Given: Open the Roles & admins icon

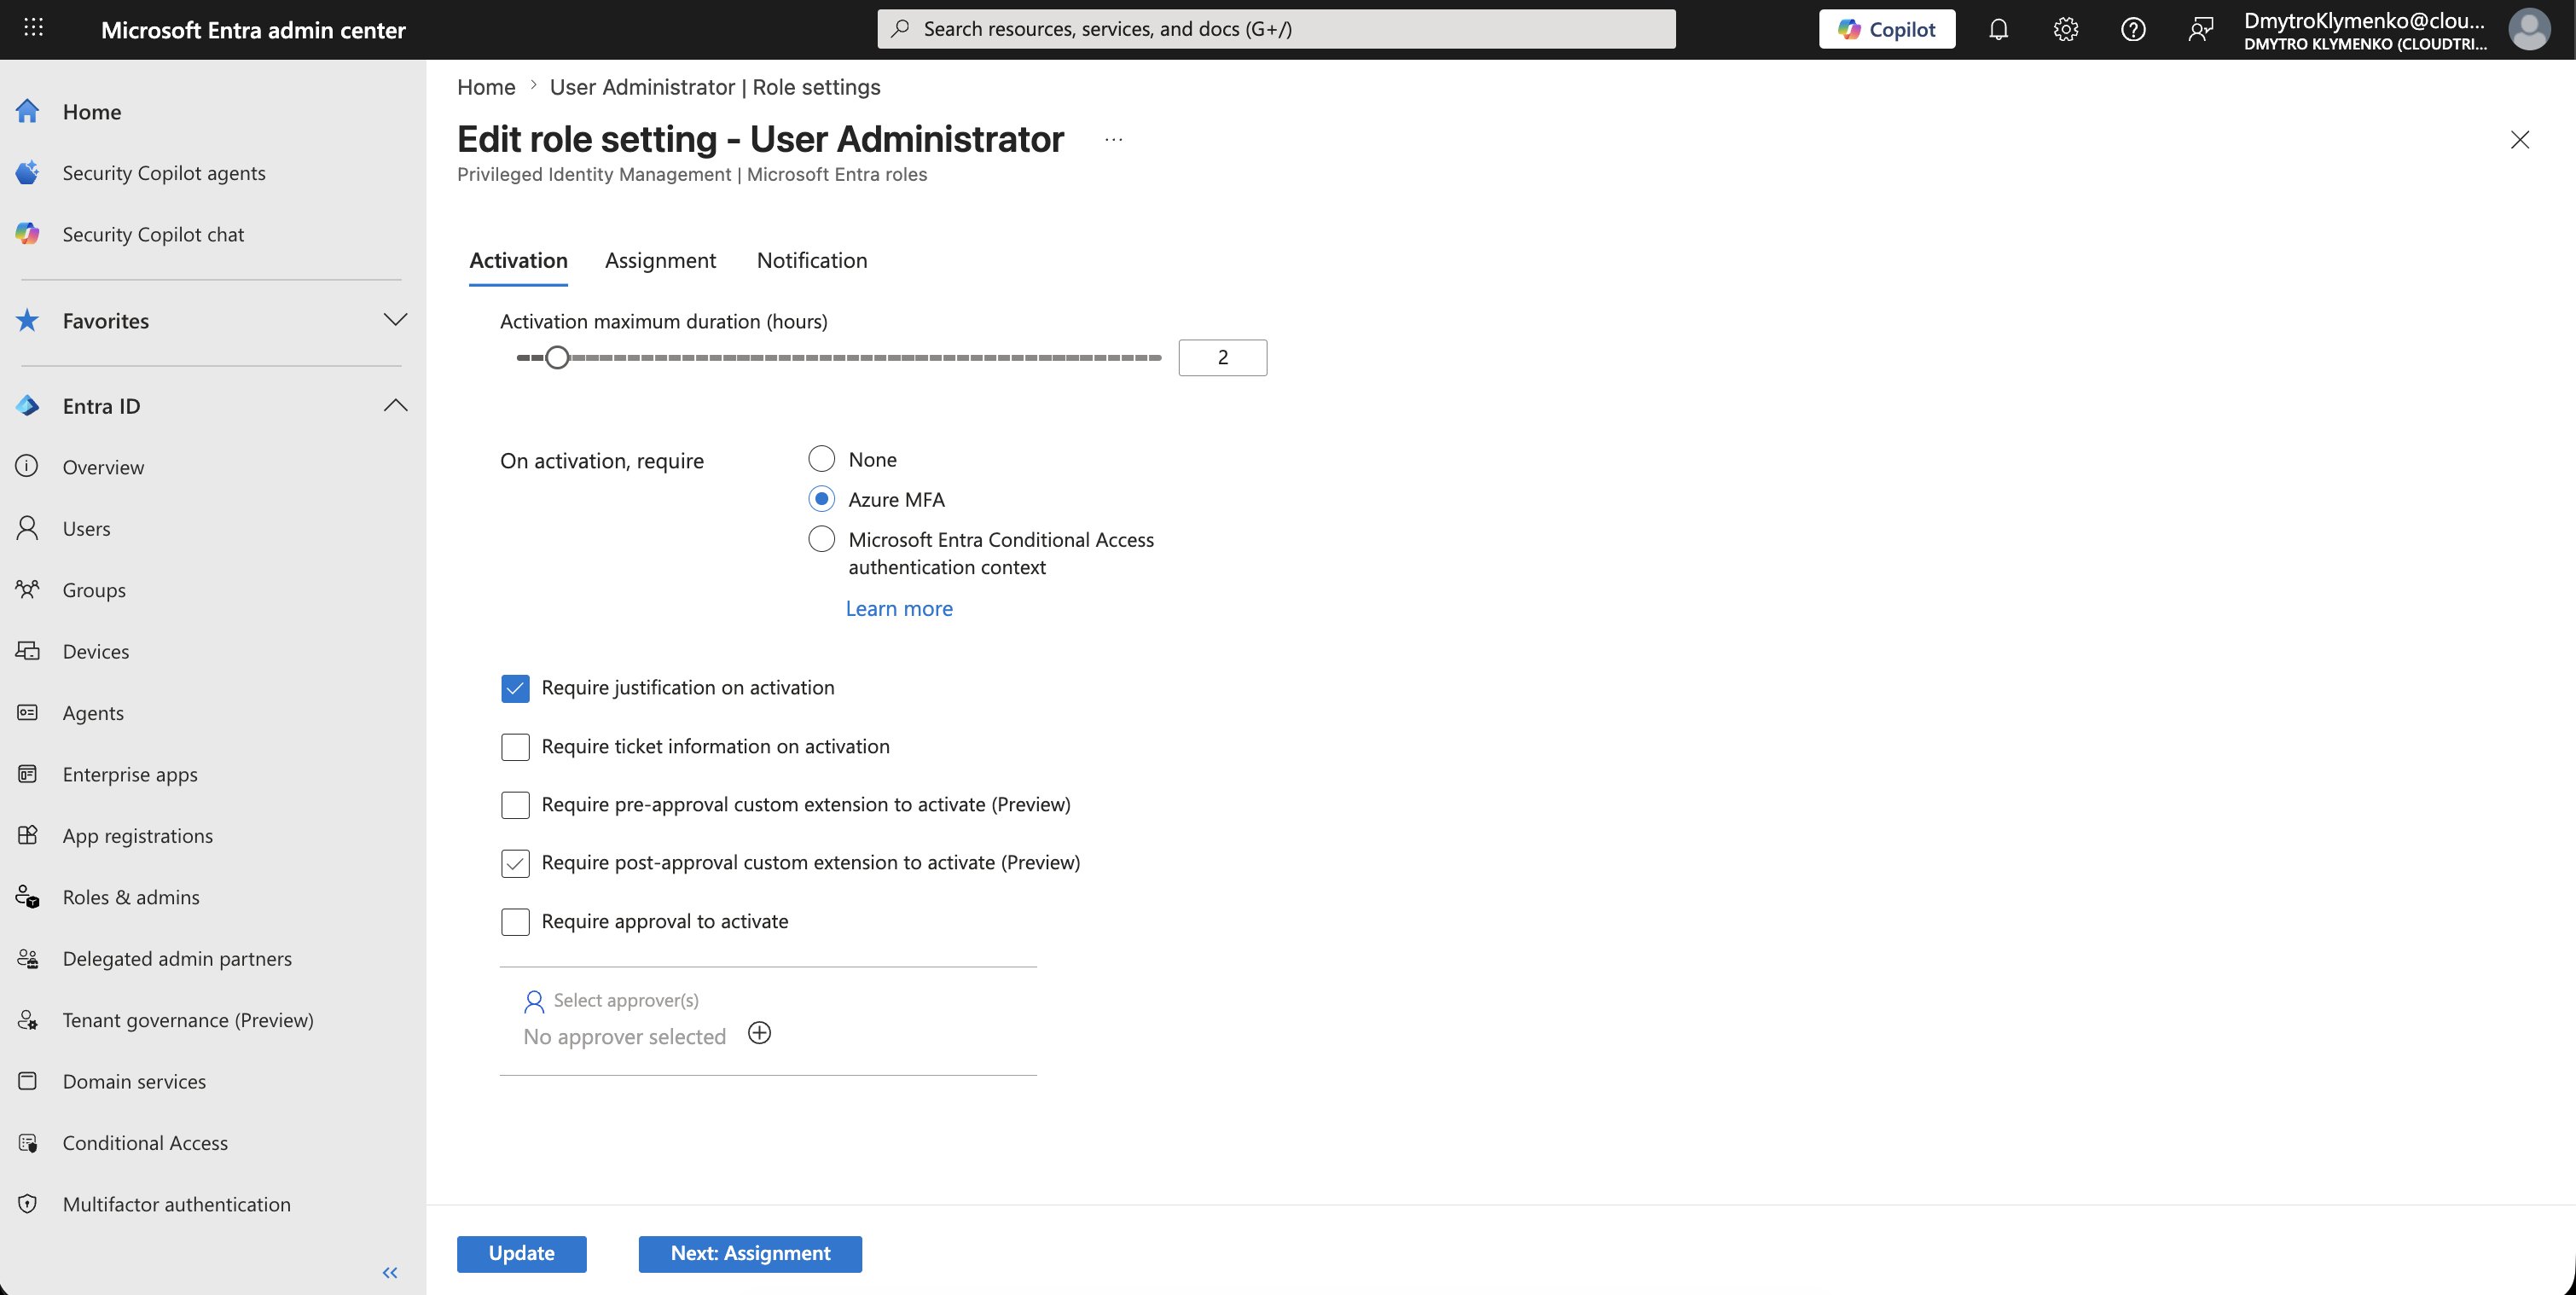Looking at the screenshot, I should pyautogui.click(x=27, y=897).
